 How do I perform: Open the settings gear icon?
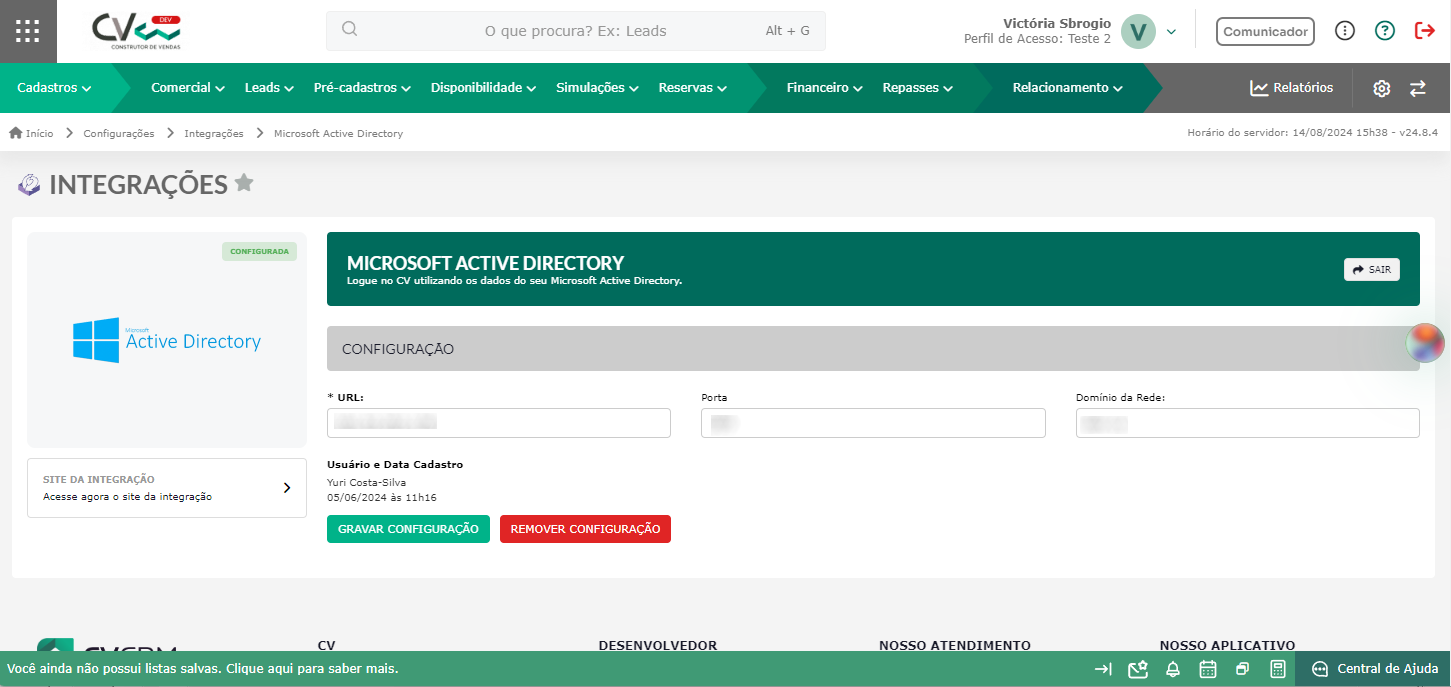1381,88
